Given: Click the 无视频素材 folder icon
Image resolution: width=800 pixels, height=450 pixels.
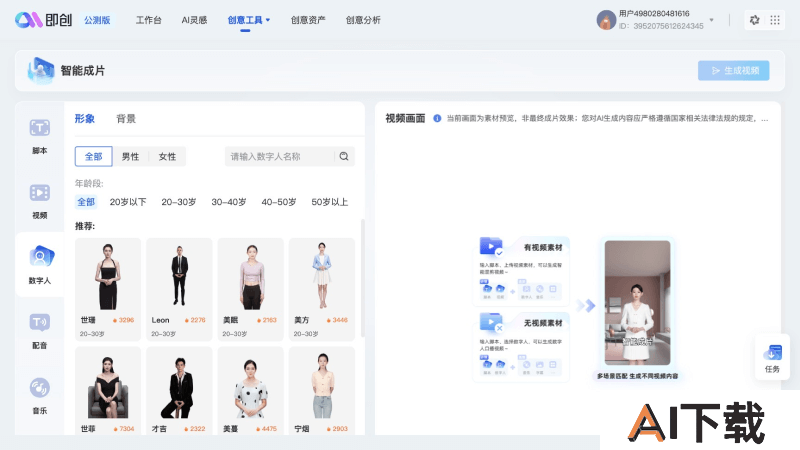Looking at the screenshot, I should coord(491,322).
